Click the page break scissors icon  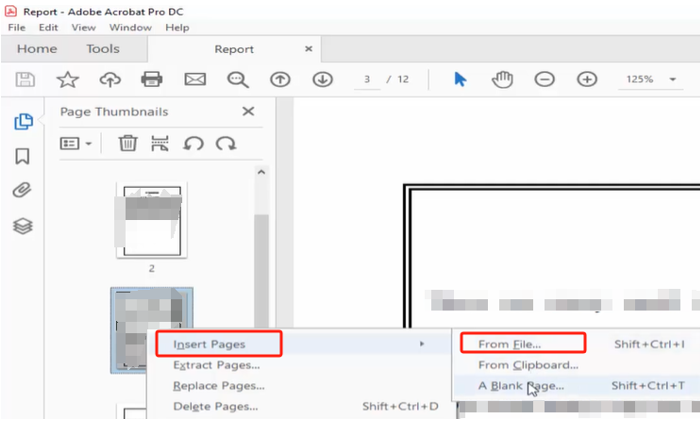click(x=160, y=143)
